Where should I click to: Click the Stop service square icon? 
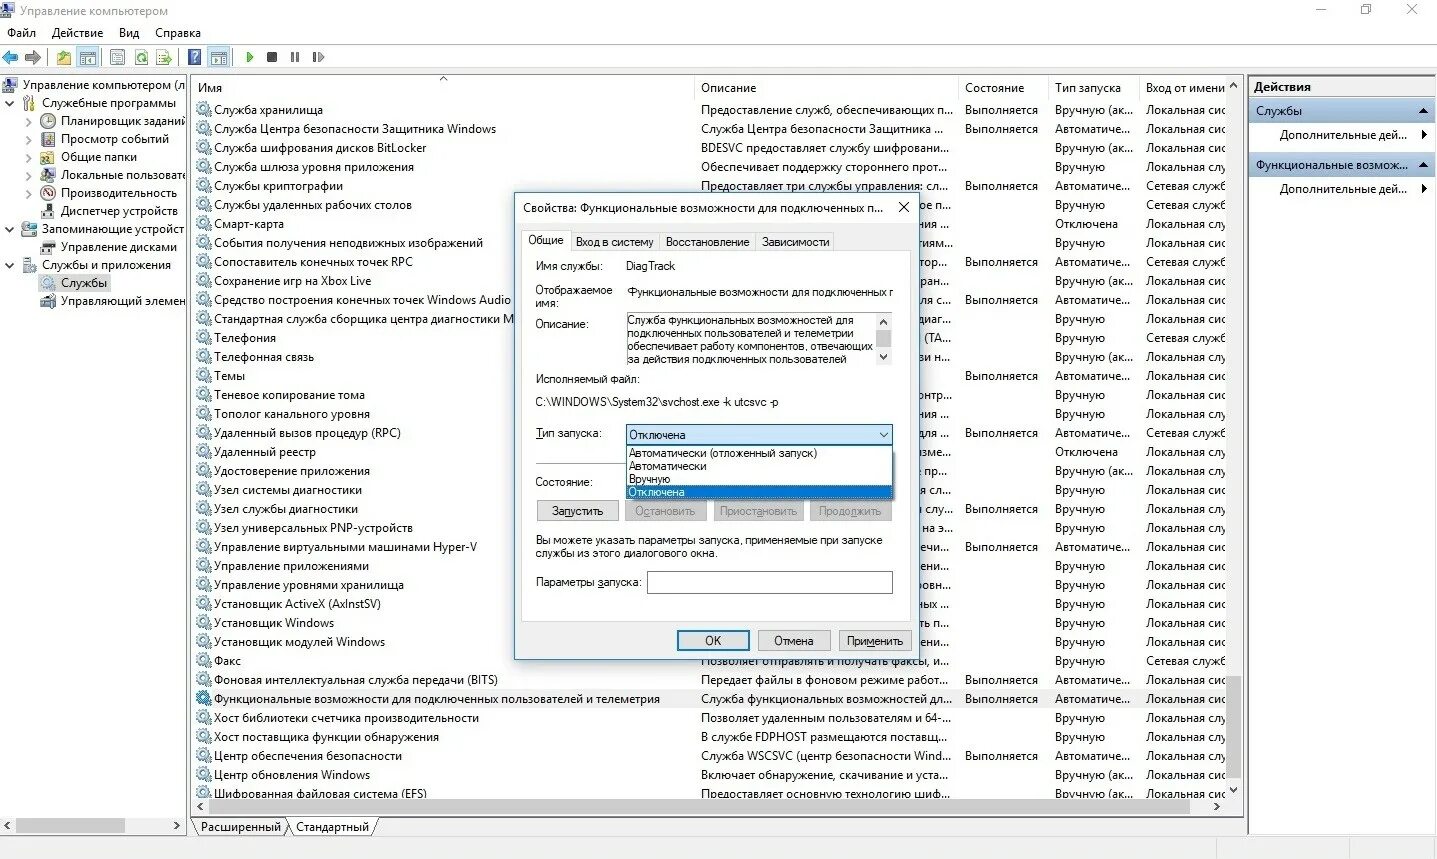tap(272, 57)
